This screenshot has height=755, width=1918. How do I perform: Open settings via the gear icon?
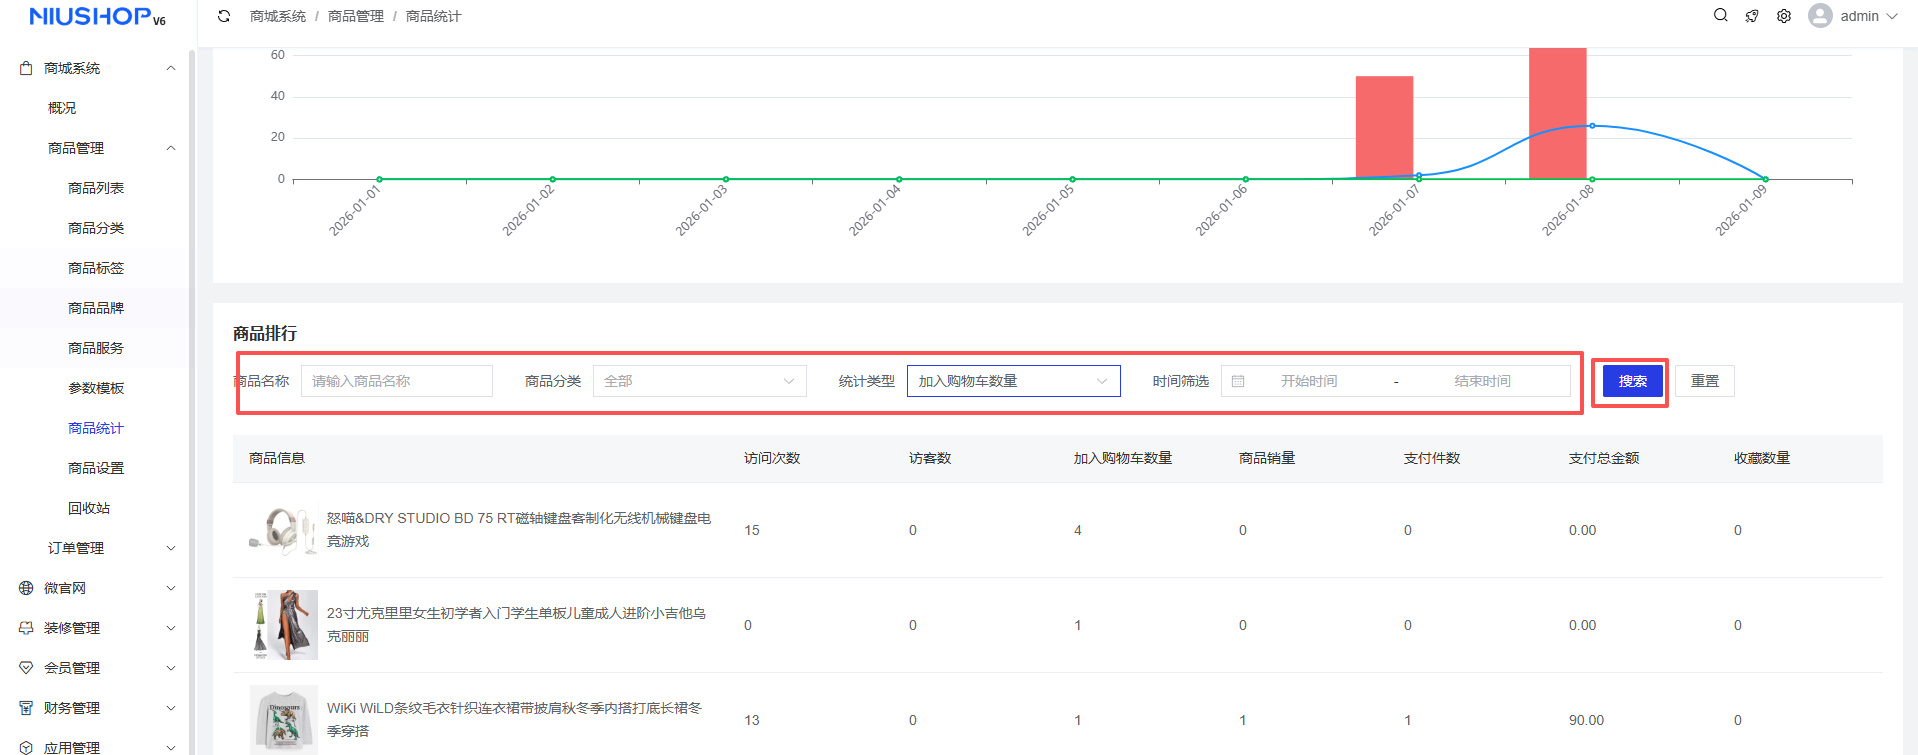click(x=1784, y=16)
